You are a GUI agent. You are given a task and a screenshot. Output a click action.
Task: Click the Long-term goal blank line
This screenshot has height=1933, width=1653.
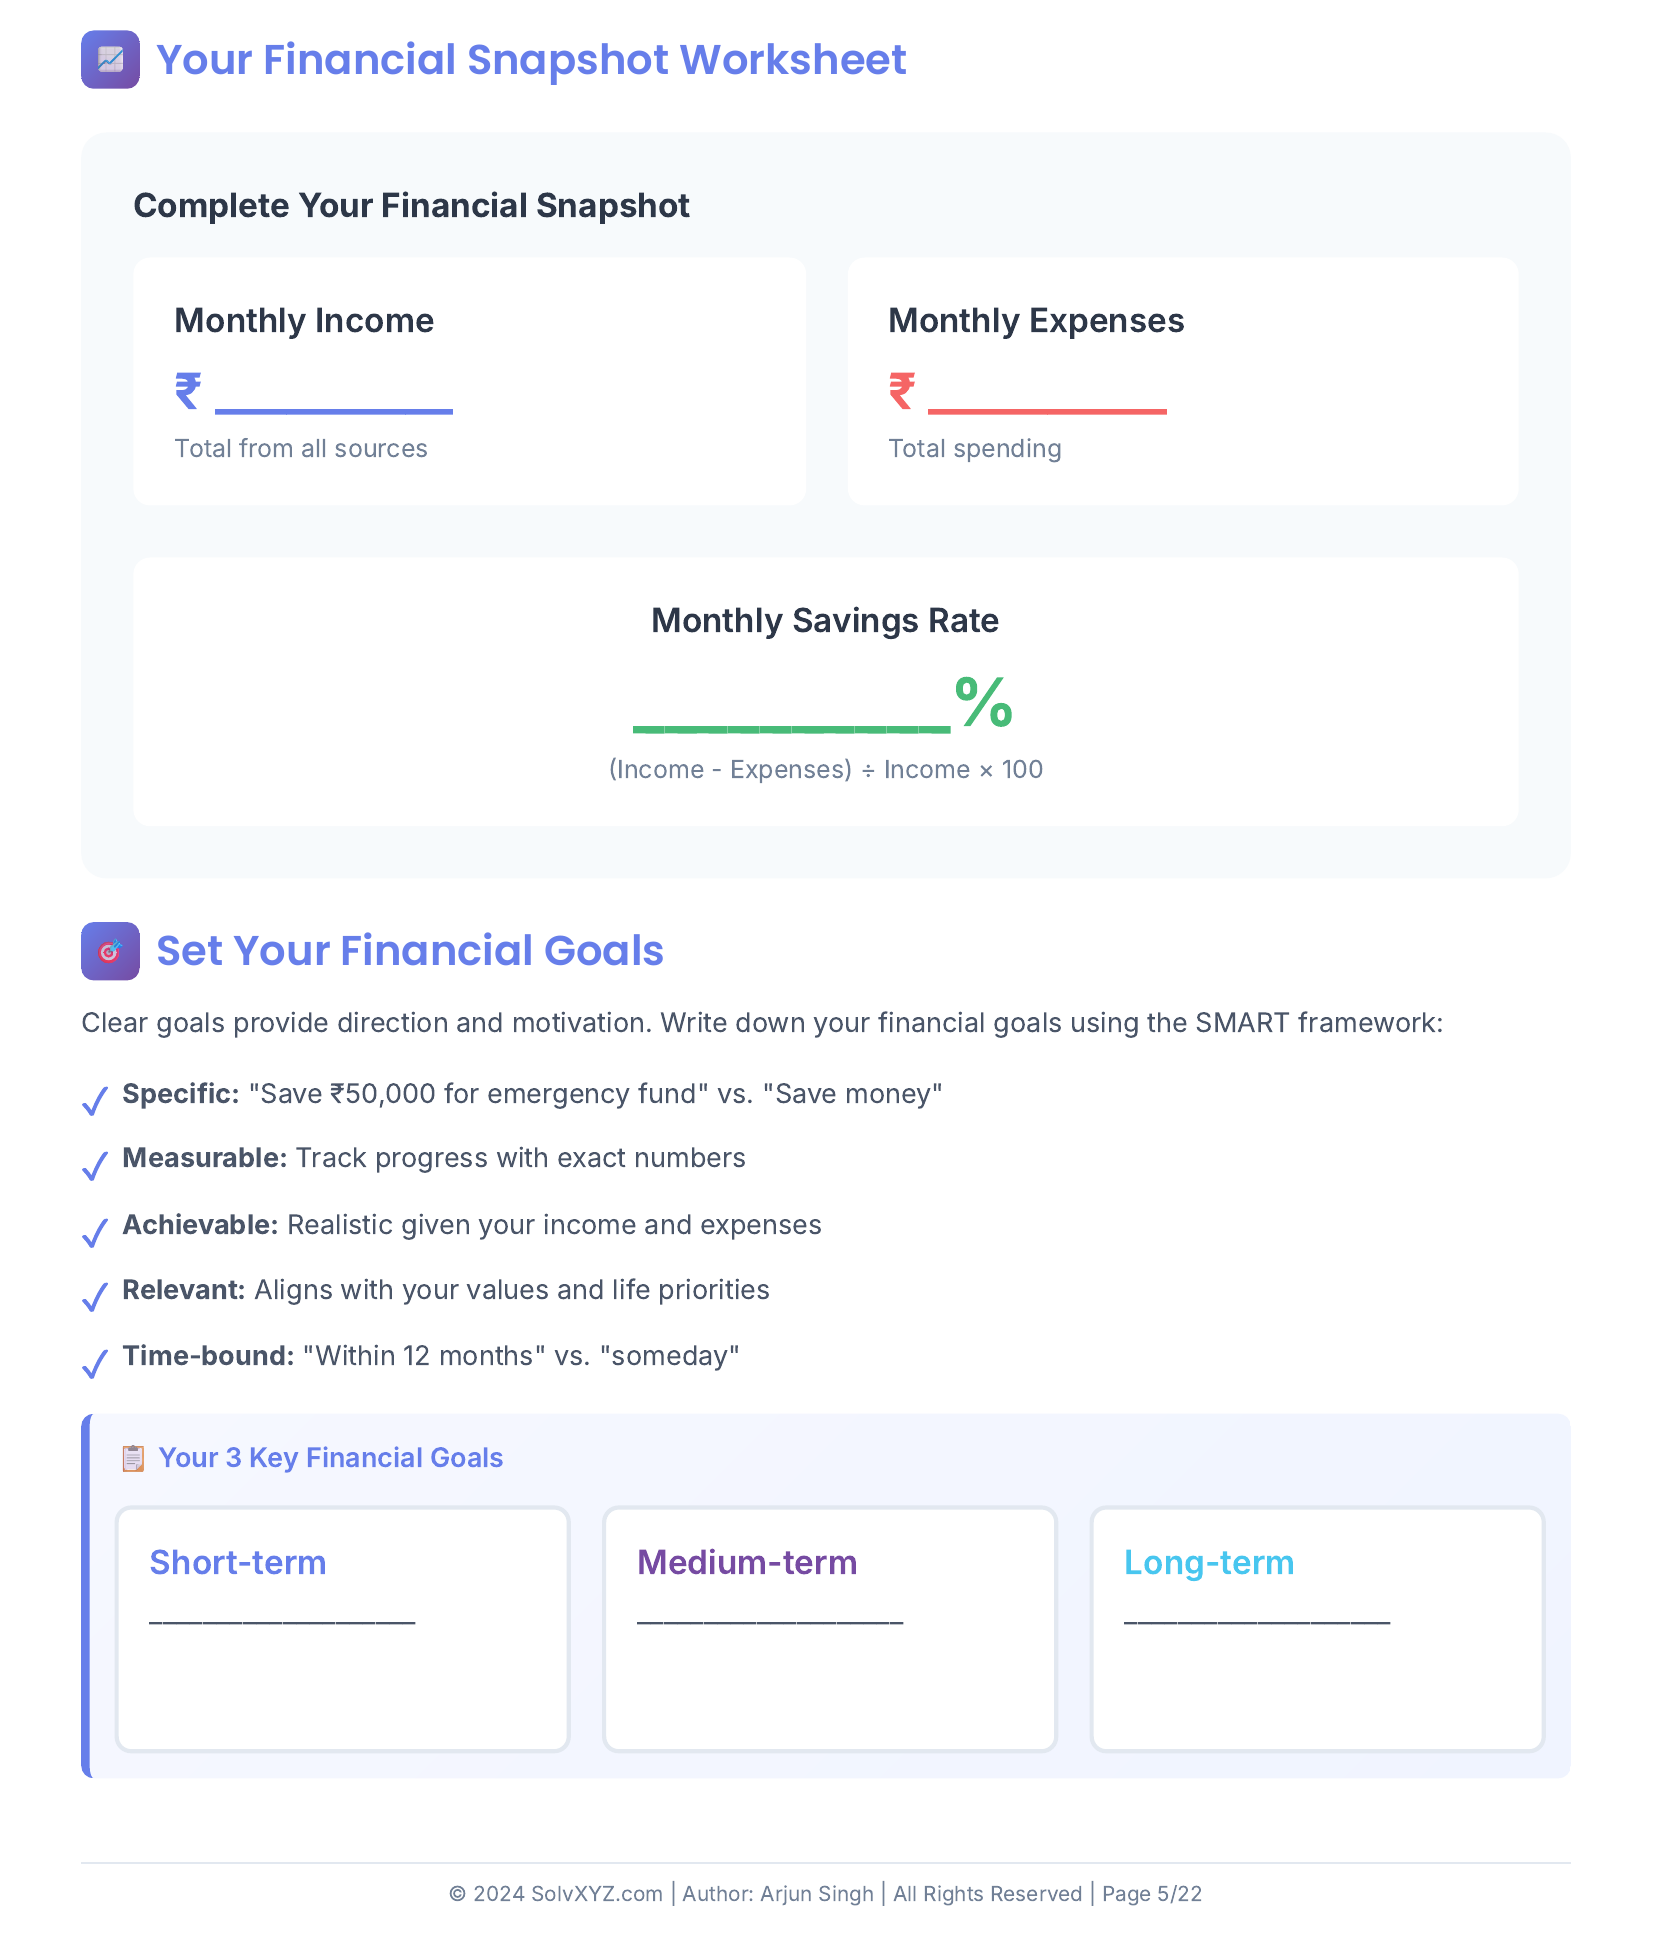point(1257,1620)
